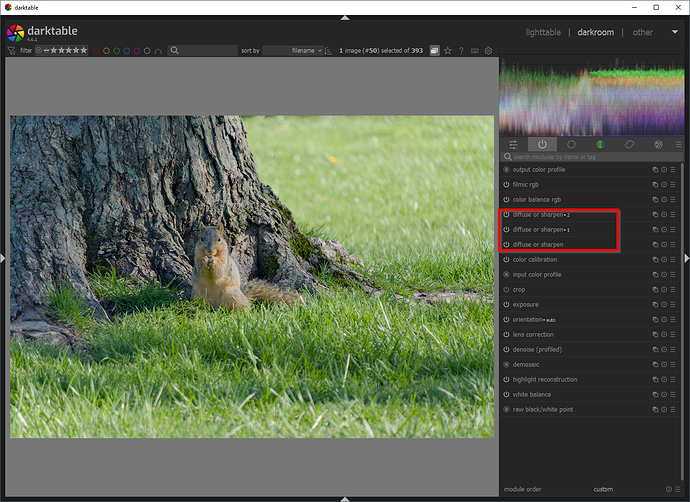Collapse the top panel arrow

coord(345,18)
